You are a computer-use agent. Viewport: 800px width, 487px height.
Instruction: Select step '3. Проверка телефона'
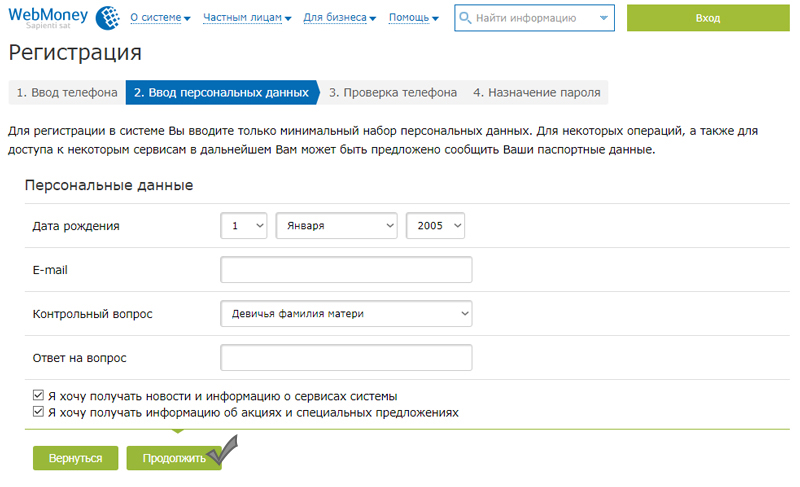(392, 92)
